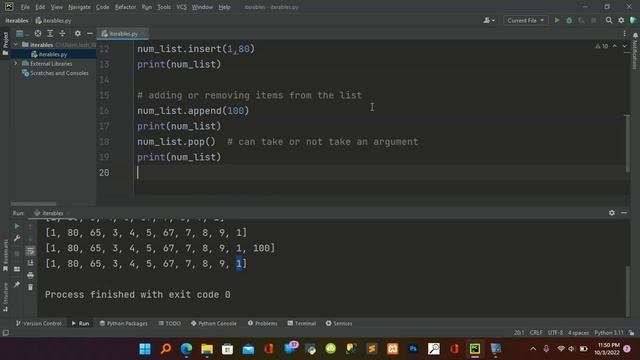Click the editor vertical scrollbar
The height and width of the screenshot is (360, 640).
coord(627,144)
